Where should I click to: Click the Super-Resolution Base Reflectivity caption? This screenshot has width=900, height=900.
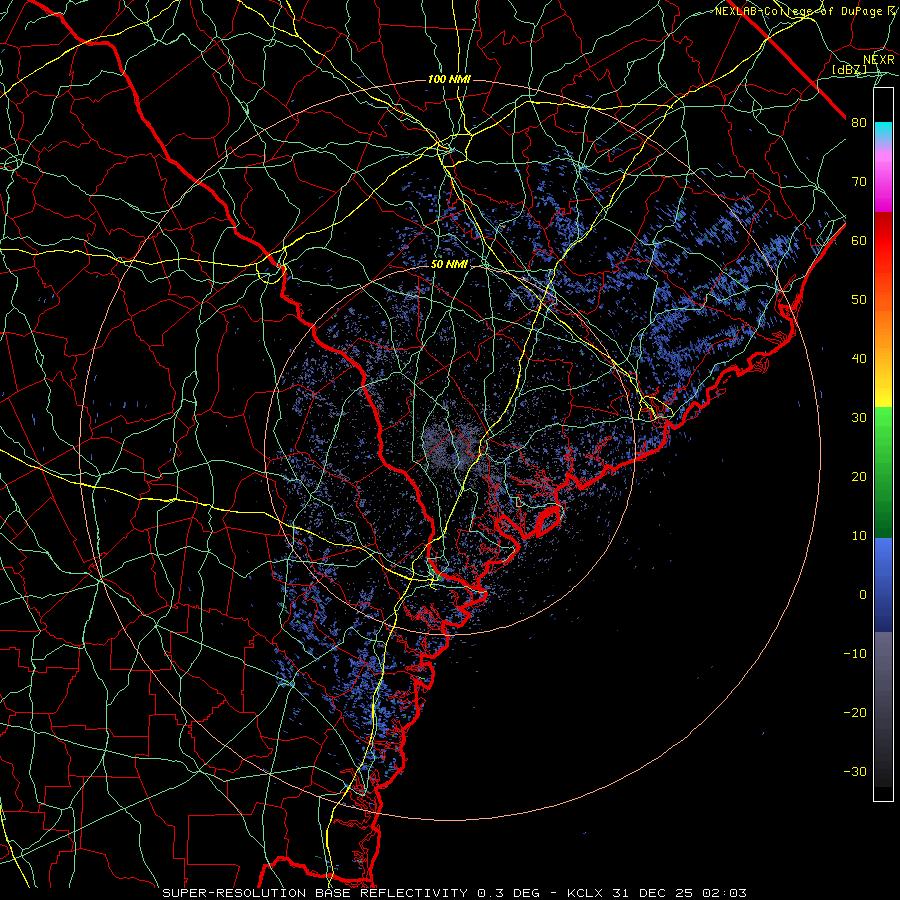pos(313,893)
